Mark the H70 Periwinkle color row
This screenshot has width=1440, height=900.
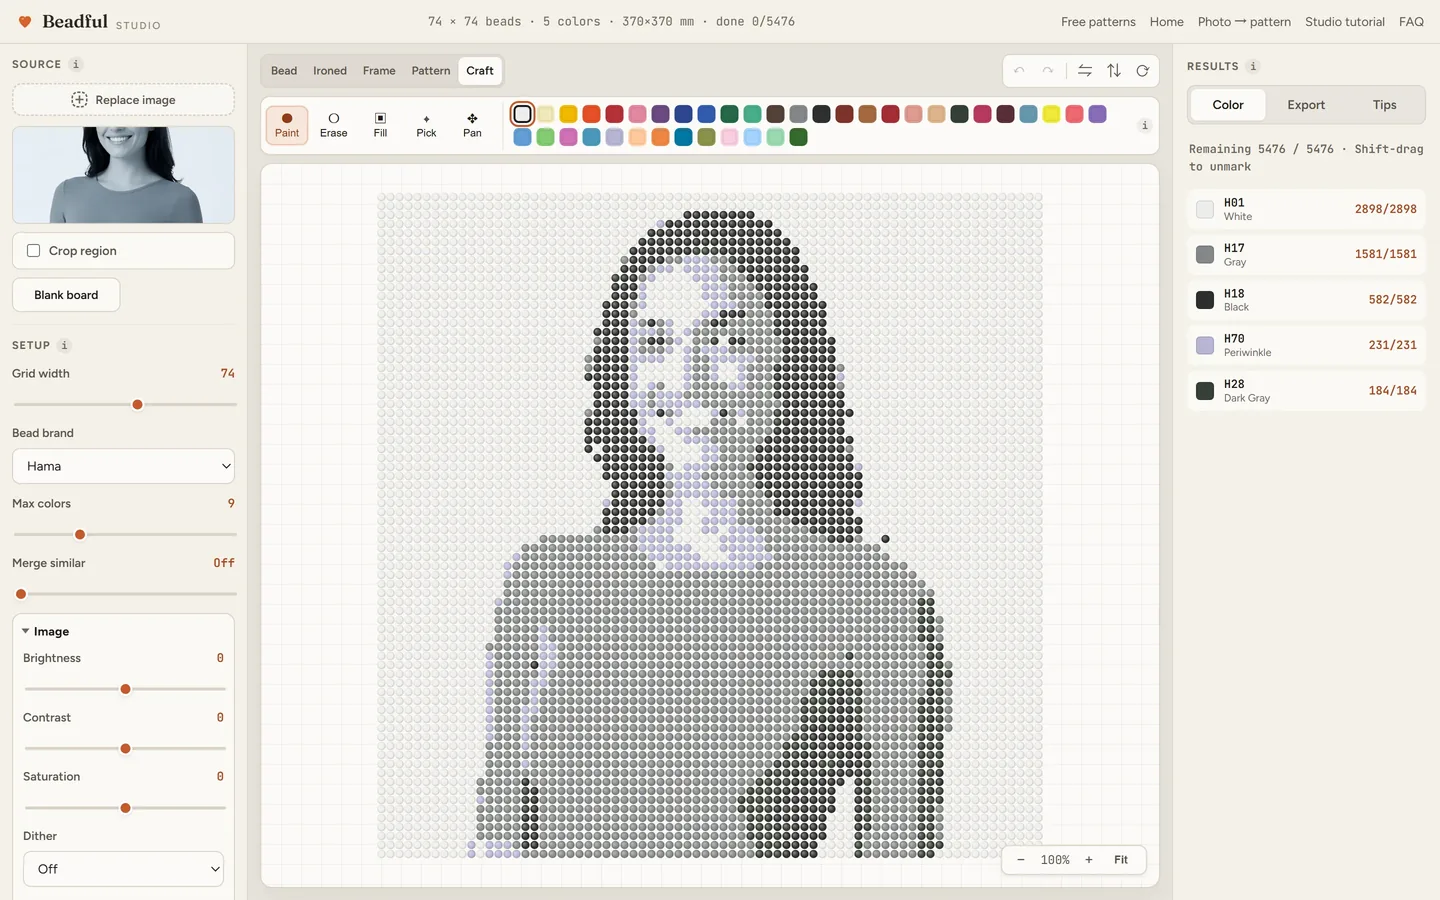[x=1306, y=345]
